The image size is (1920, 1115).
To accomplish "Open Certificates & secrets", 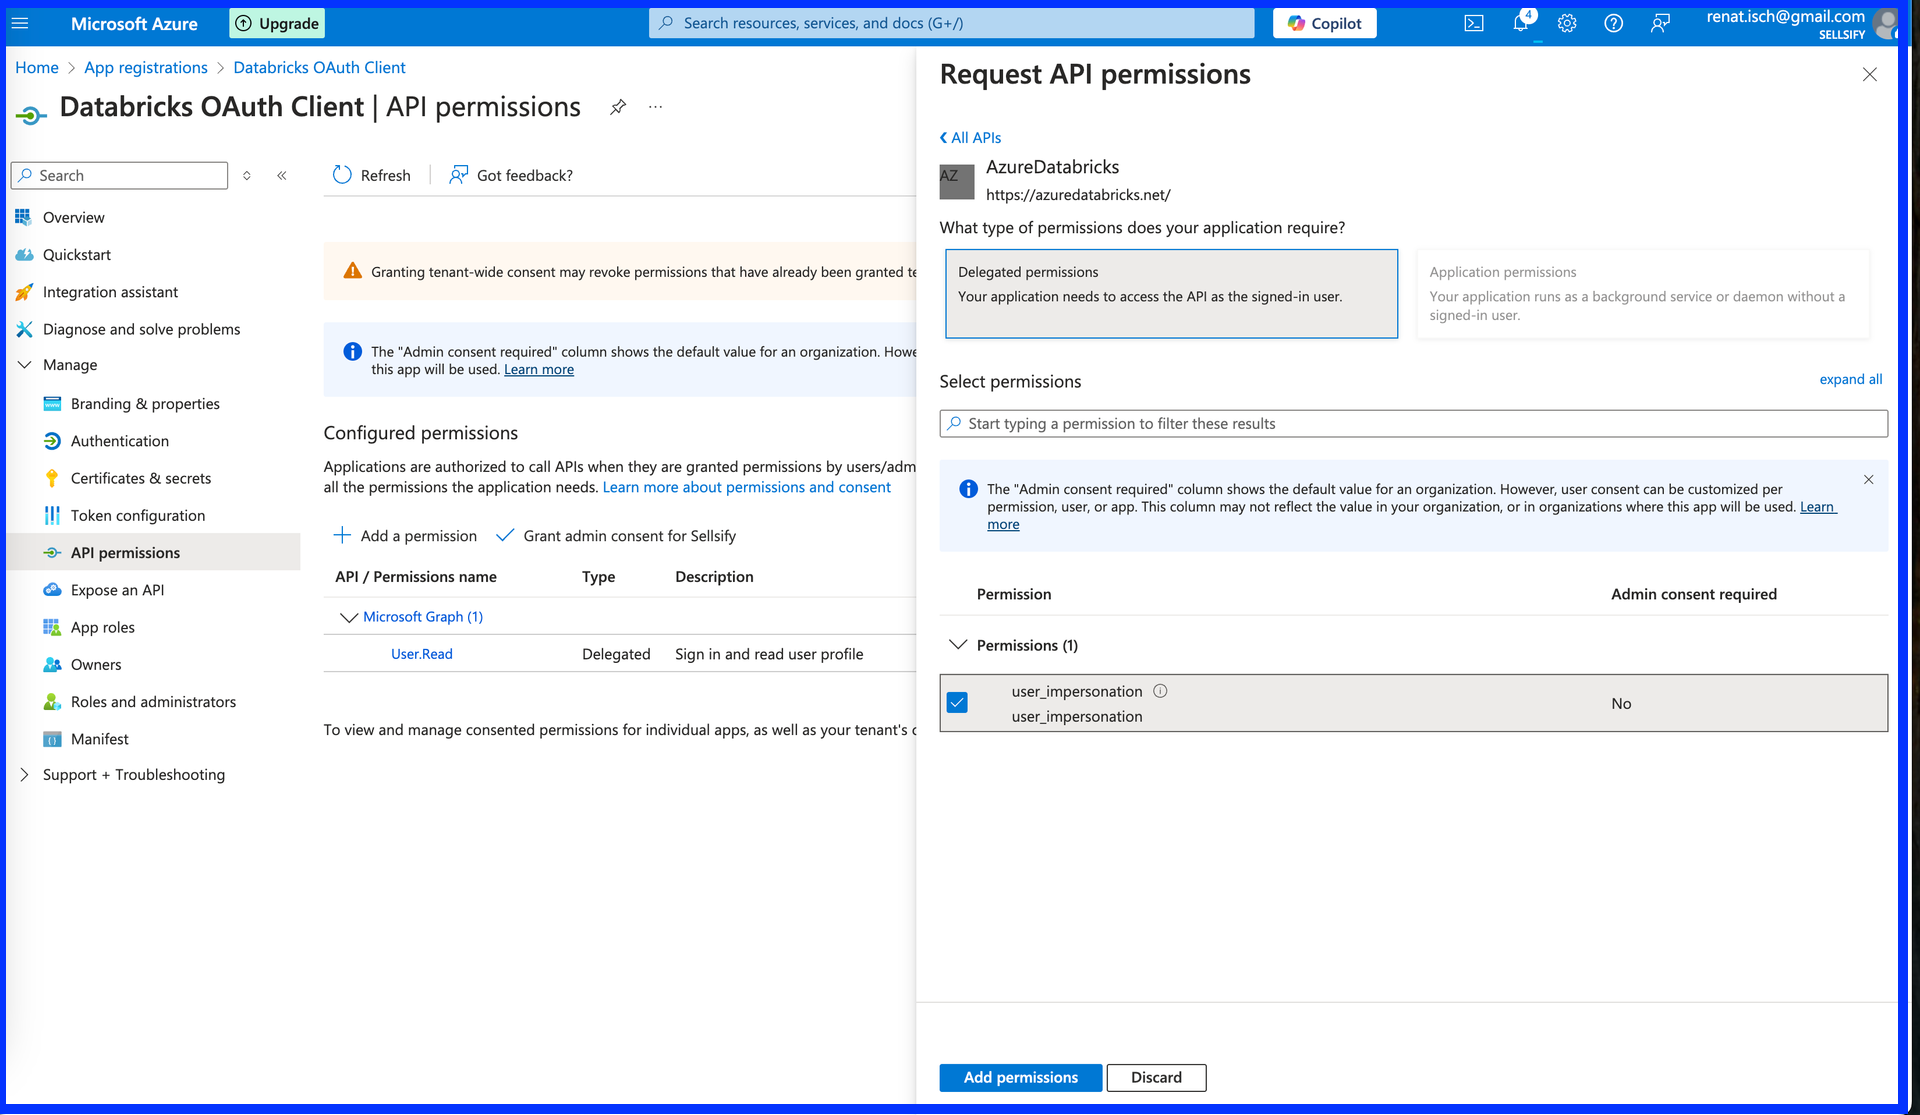I will [140, 478].
